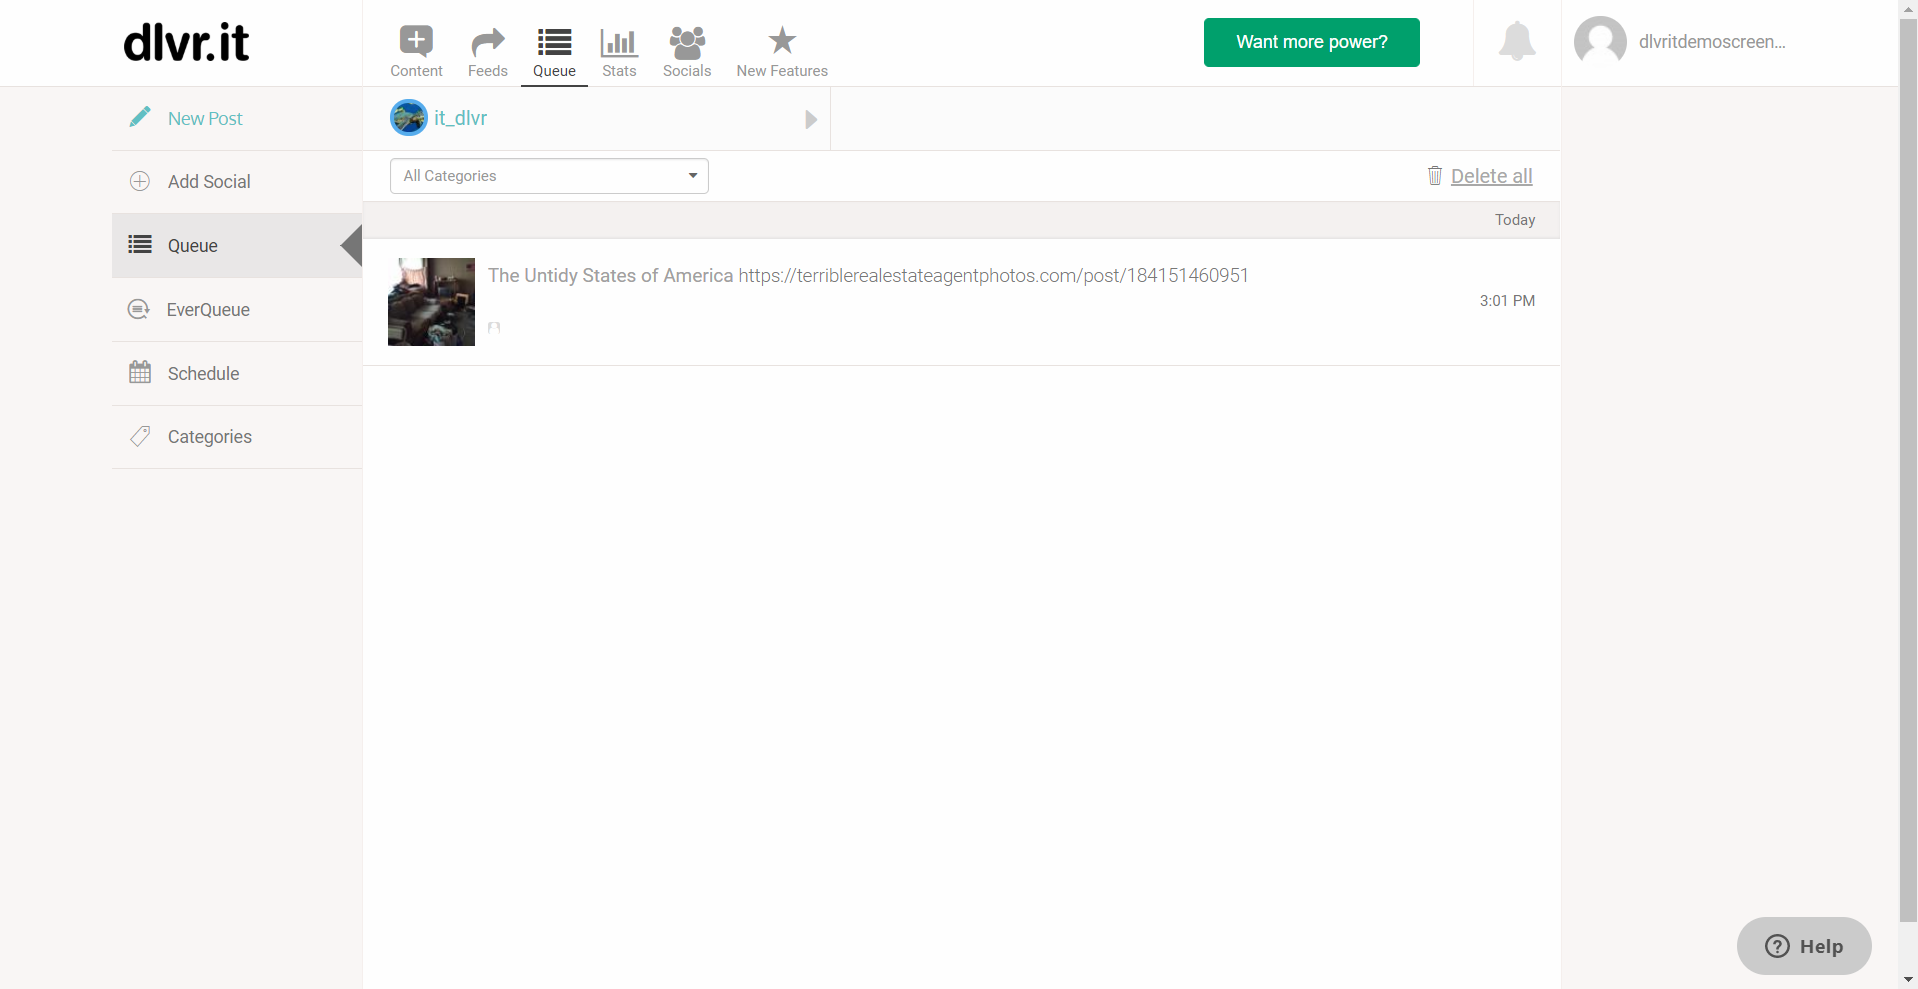Open the dlvritdemoscreen account menu

pyautogui.click(x=1711, y=42)
